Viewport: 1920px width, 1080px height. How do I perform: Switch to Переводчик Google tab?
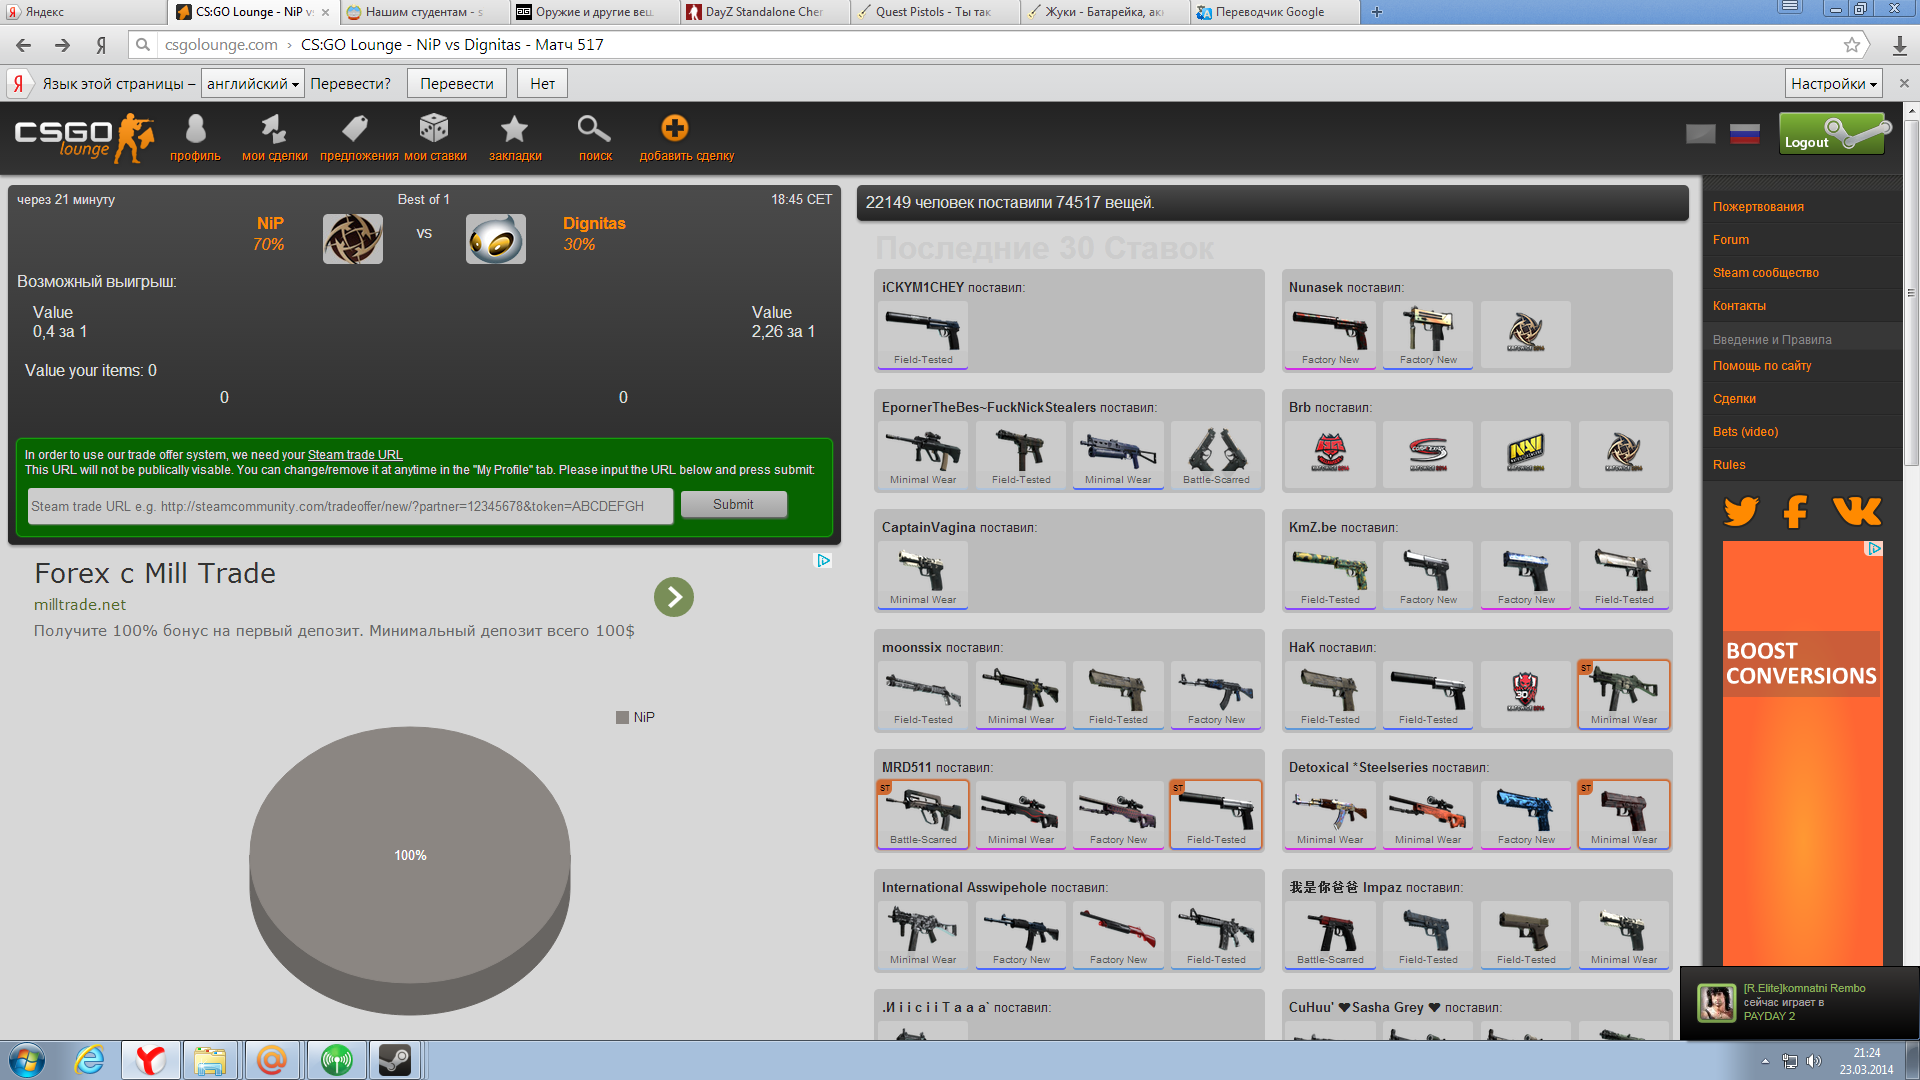[x=1268, y=12]
